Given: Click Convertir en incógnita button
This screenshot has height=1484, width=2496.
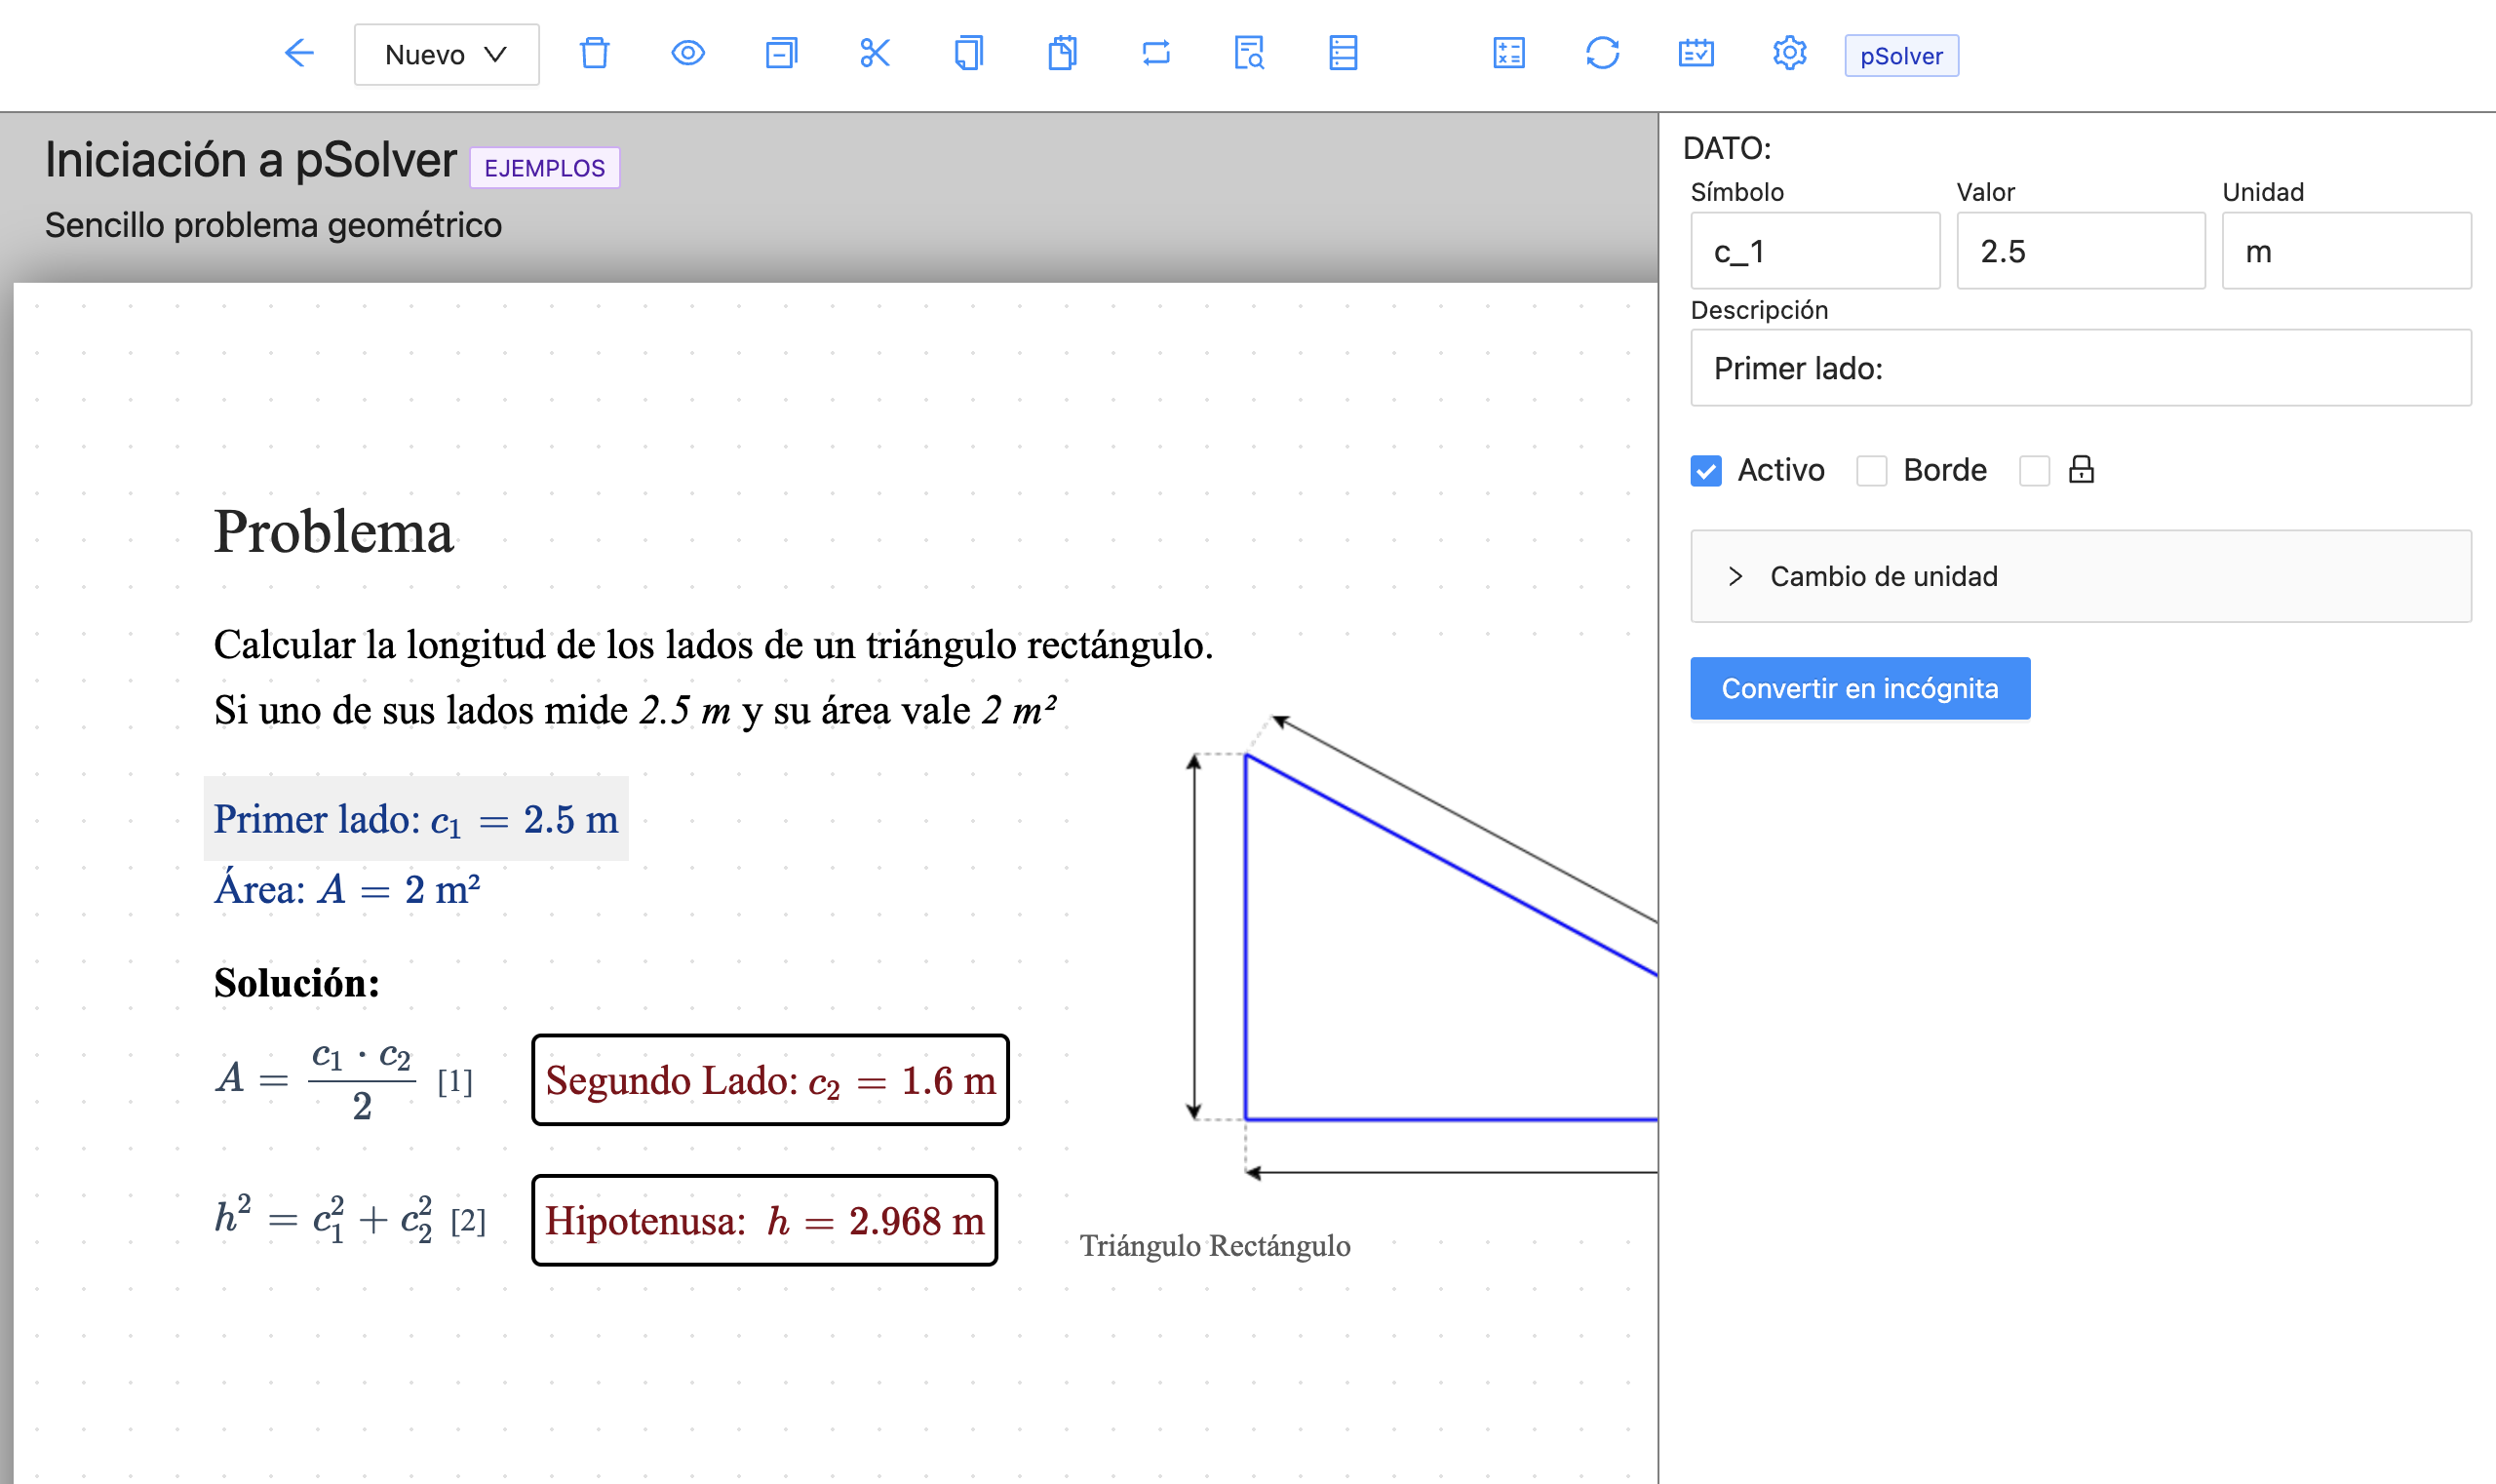Looking at the screenshot, I should [1860, 688].
